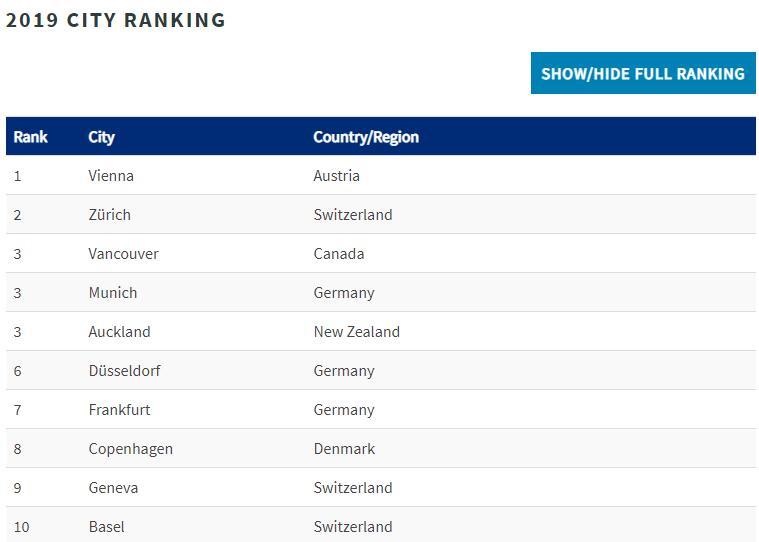Select the Frankfurt city cell

[x=119, y=410]
